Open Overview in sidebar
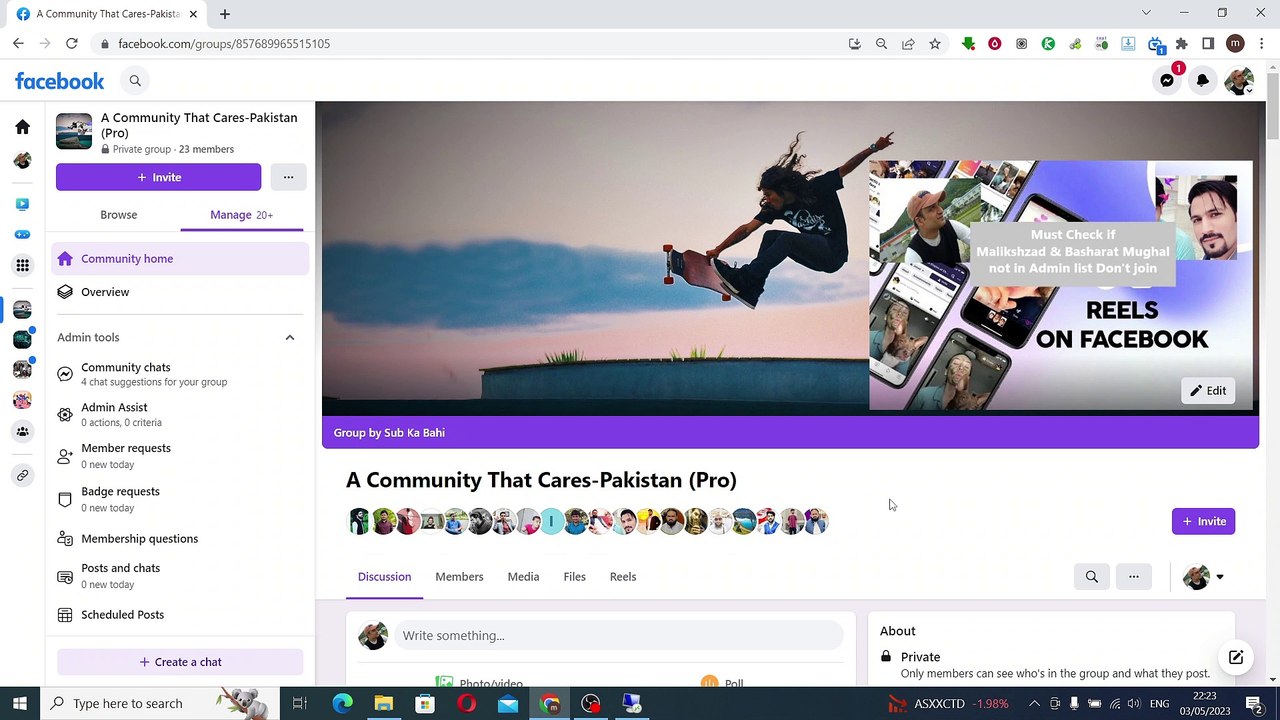 click(180, 292)
